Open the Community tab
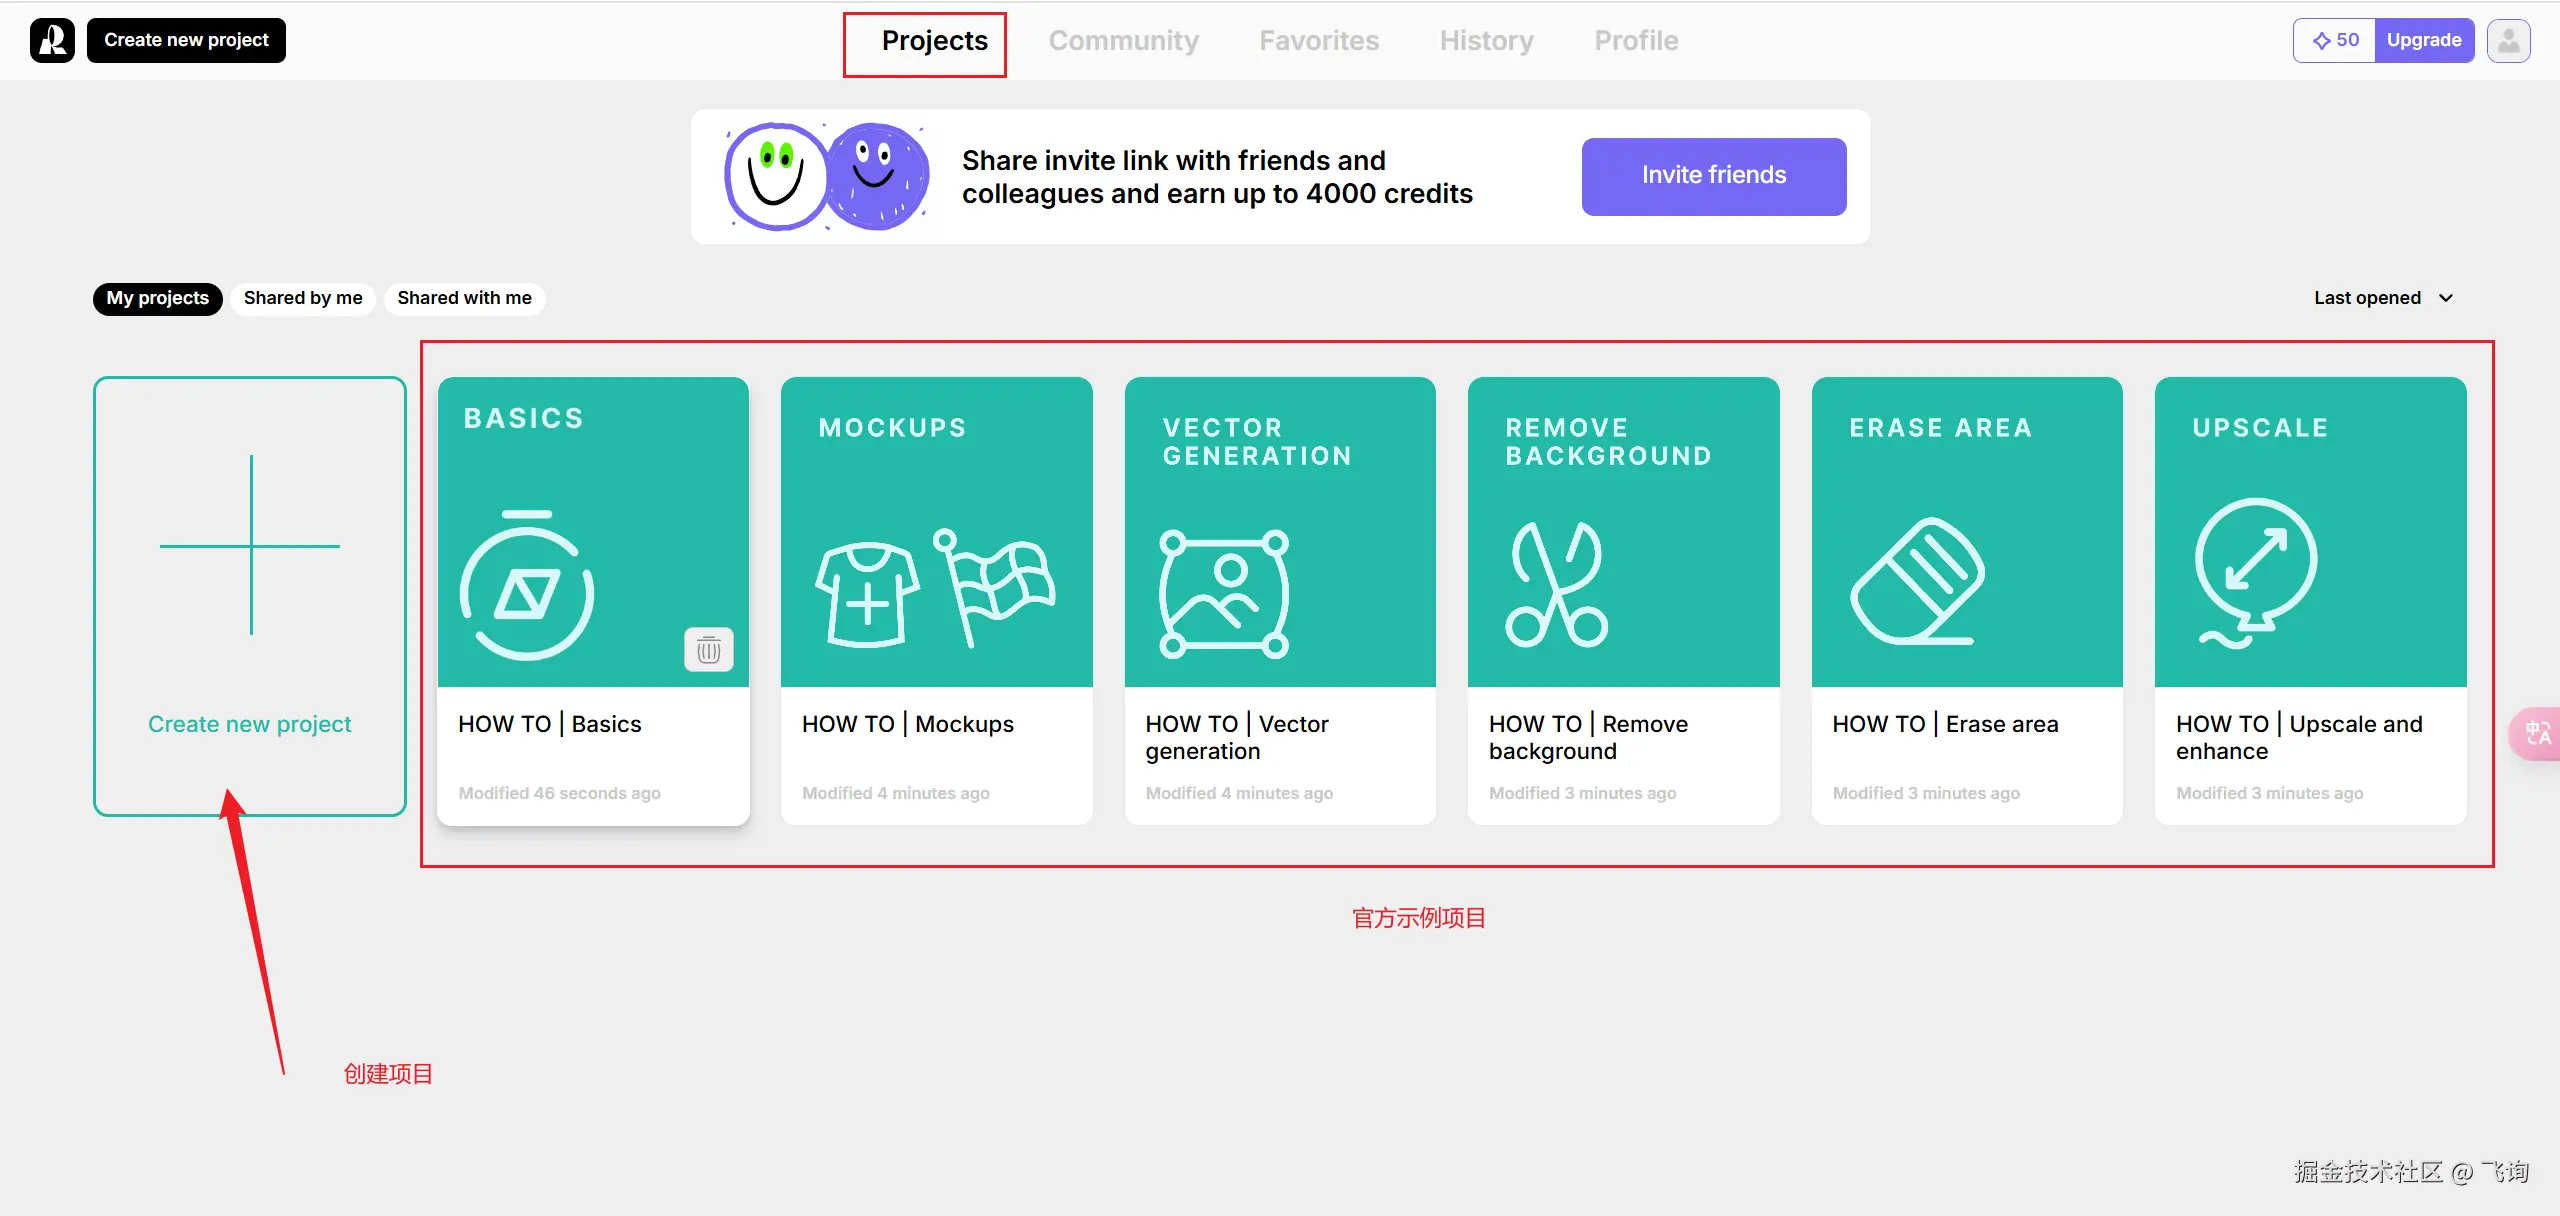Viewport: 2560px width, 1216px height. point(1123,41)
